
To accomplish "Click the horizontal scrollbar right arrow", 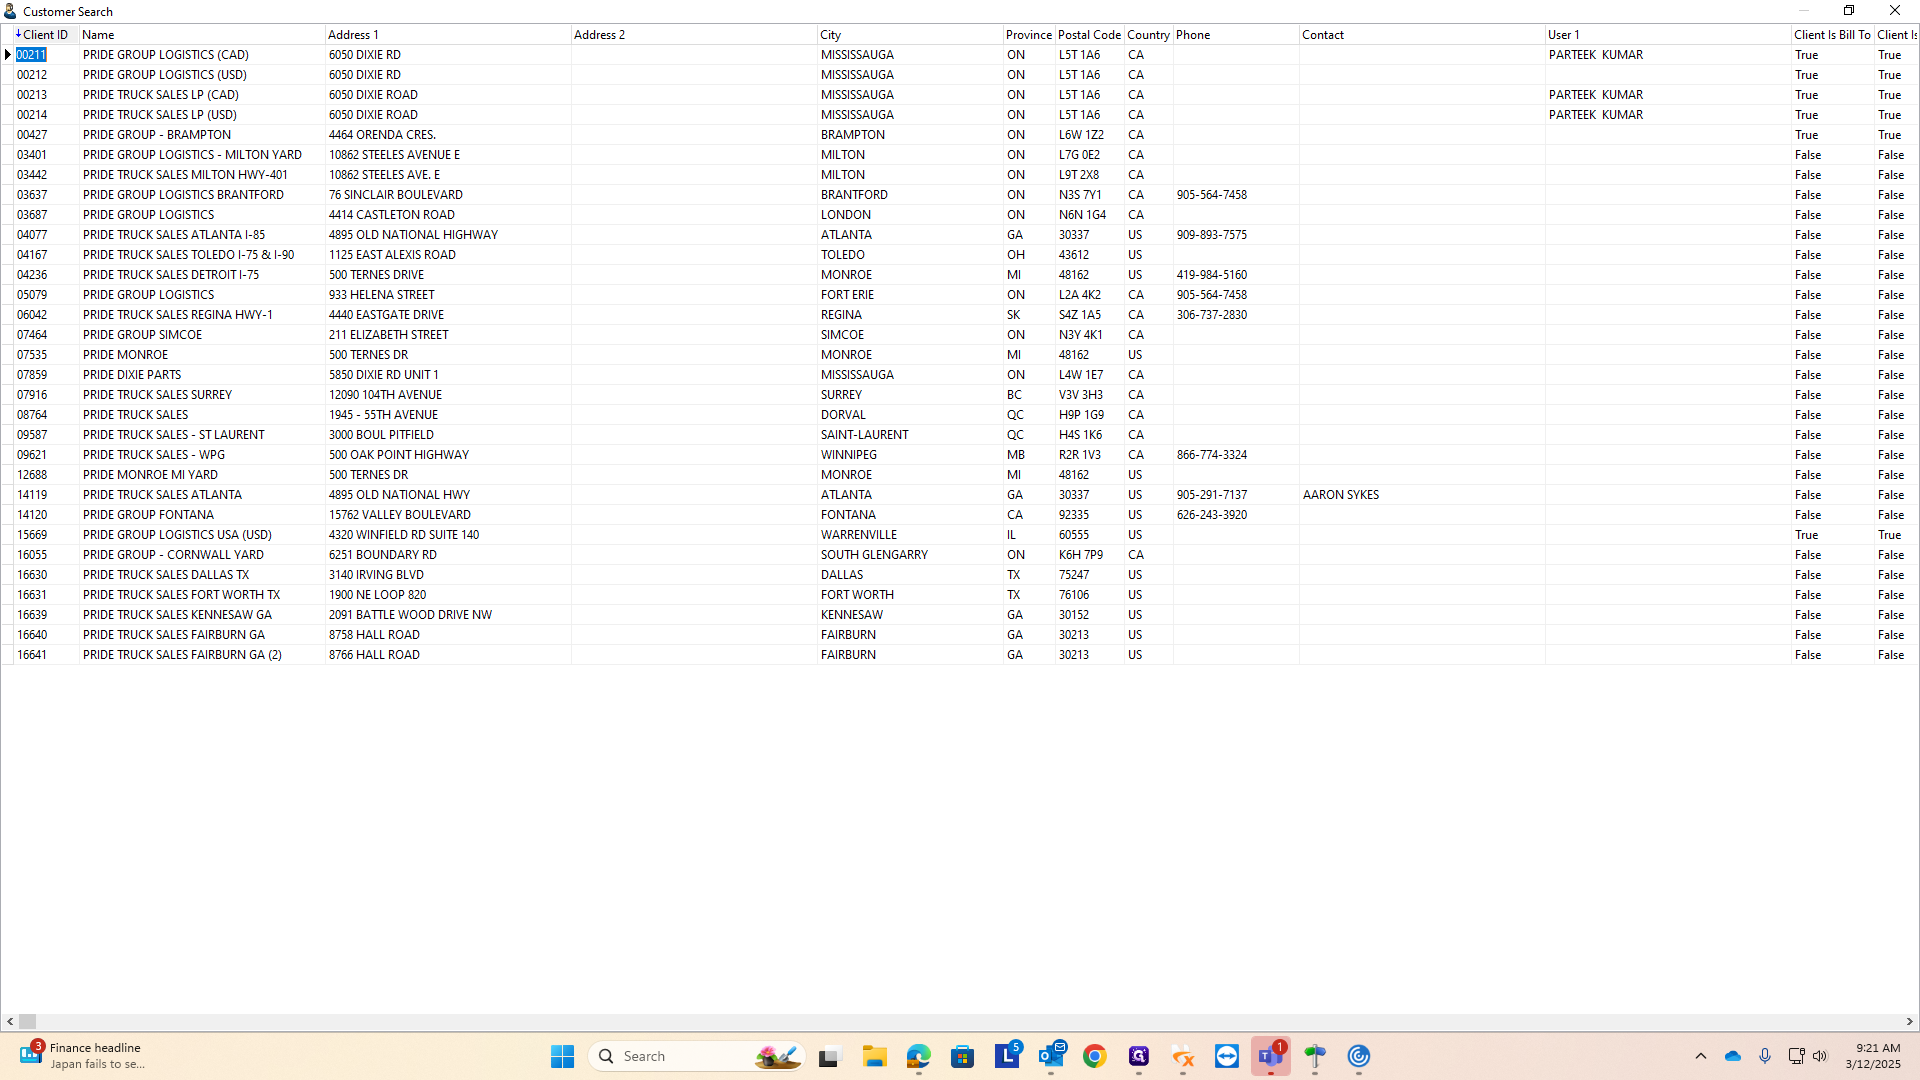I will point(1909,1021).
